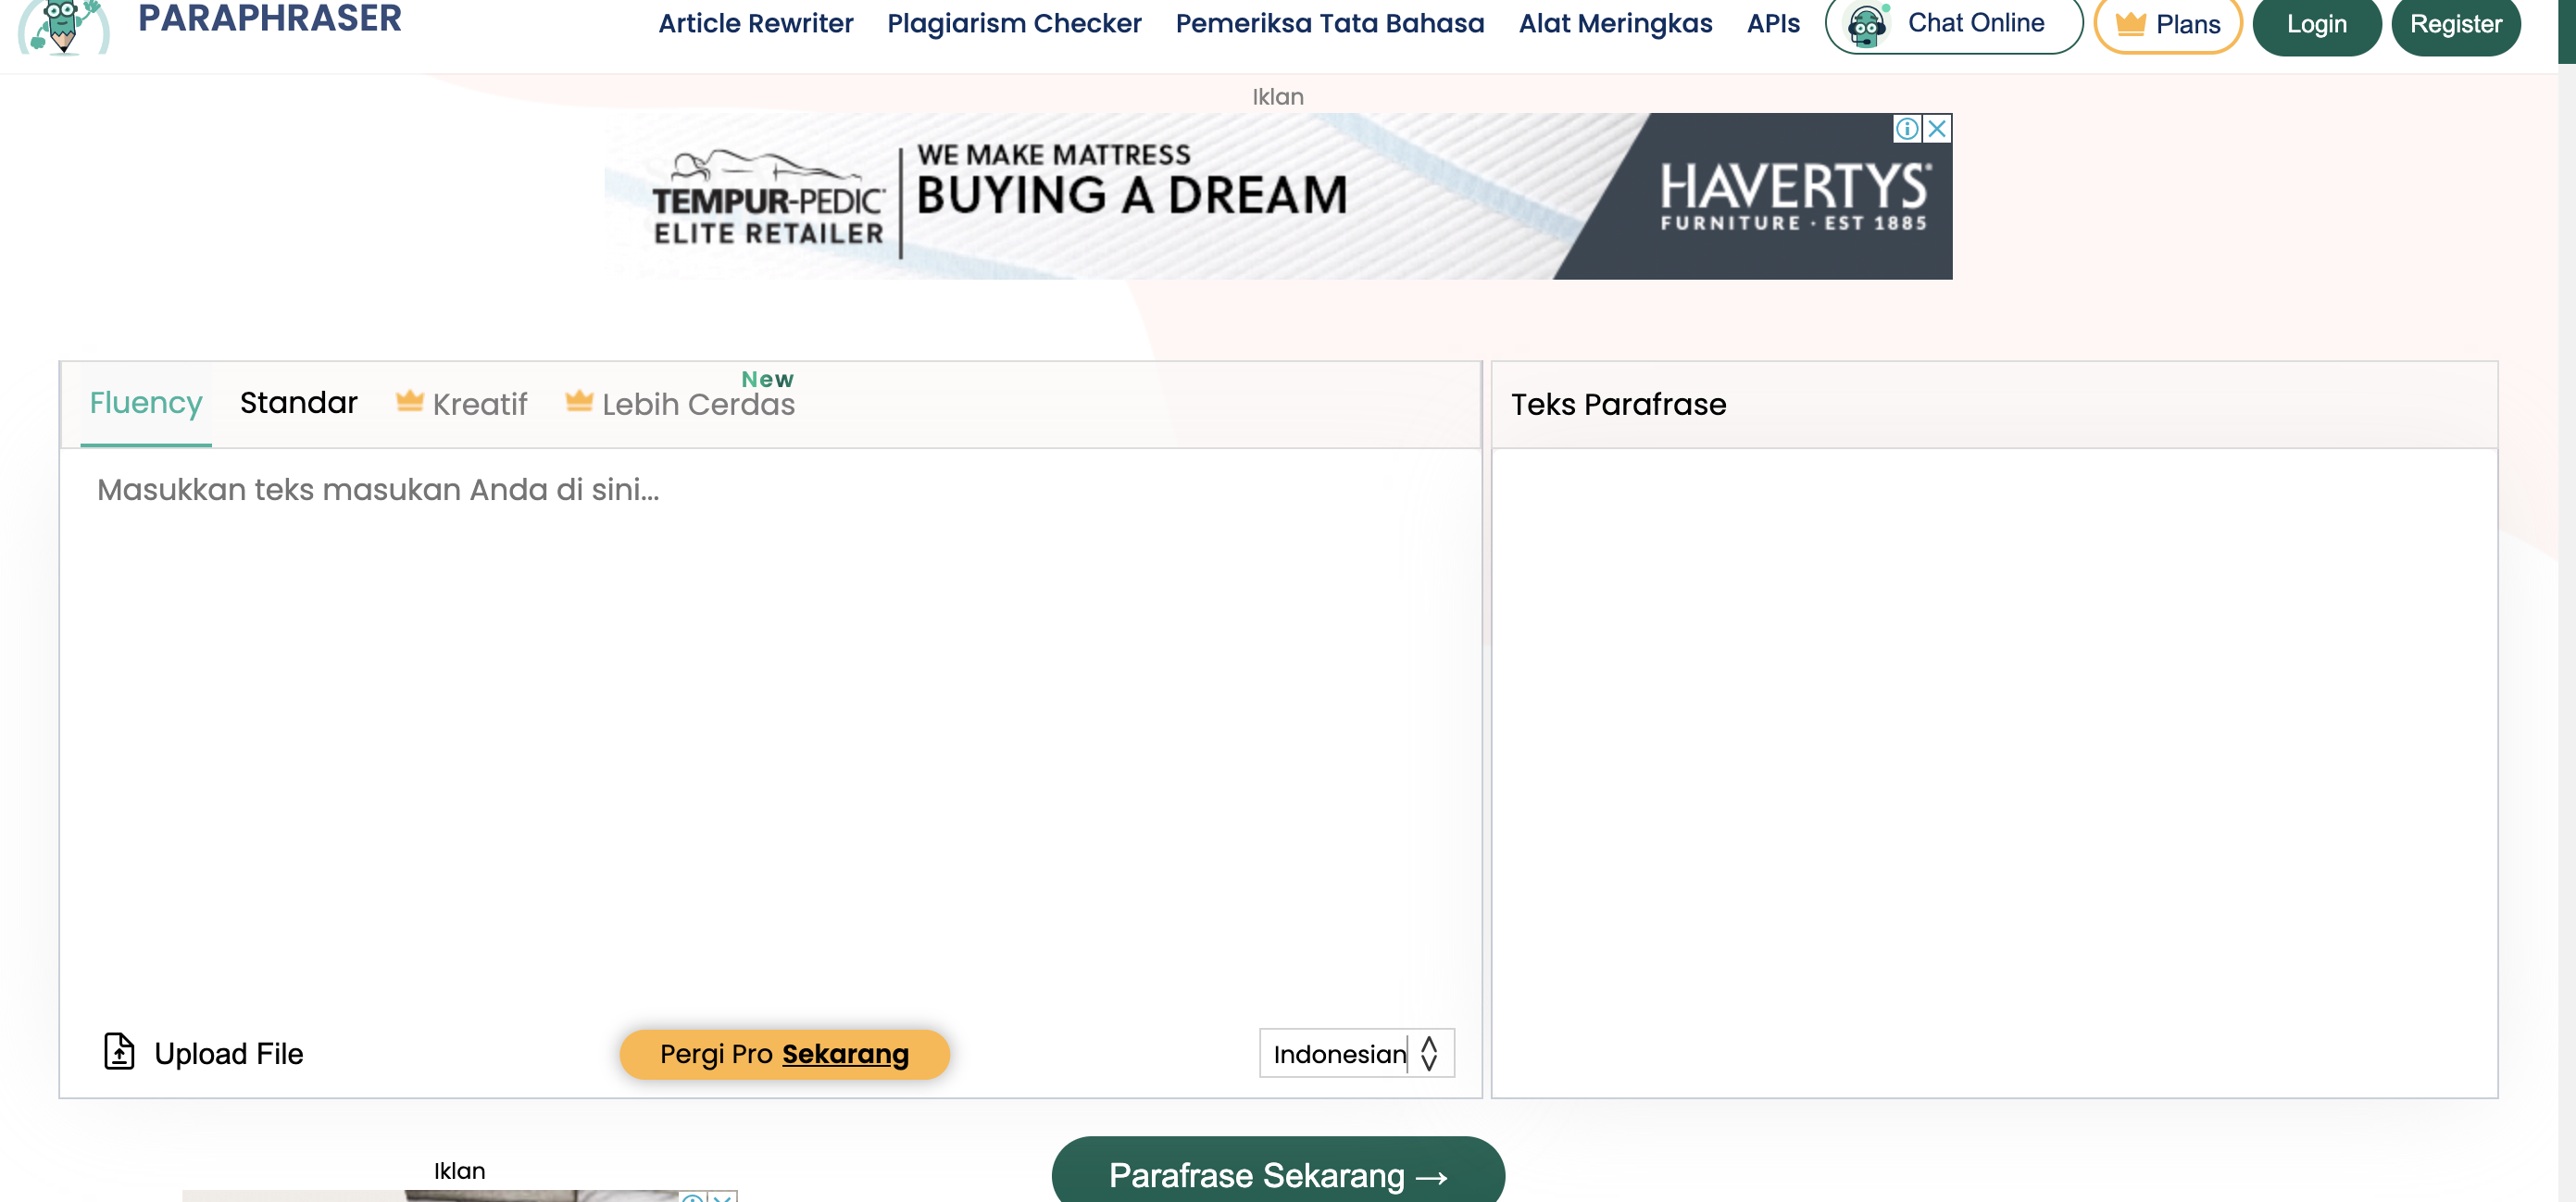
Task: Switch to the Standar mode tab
Action: click(298, 402)
